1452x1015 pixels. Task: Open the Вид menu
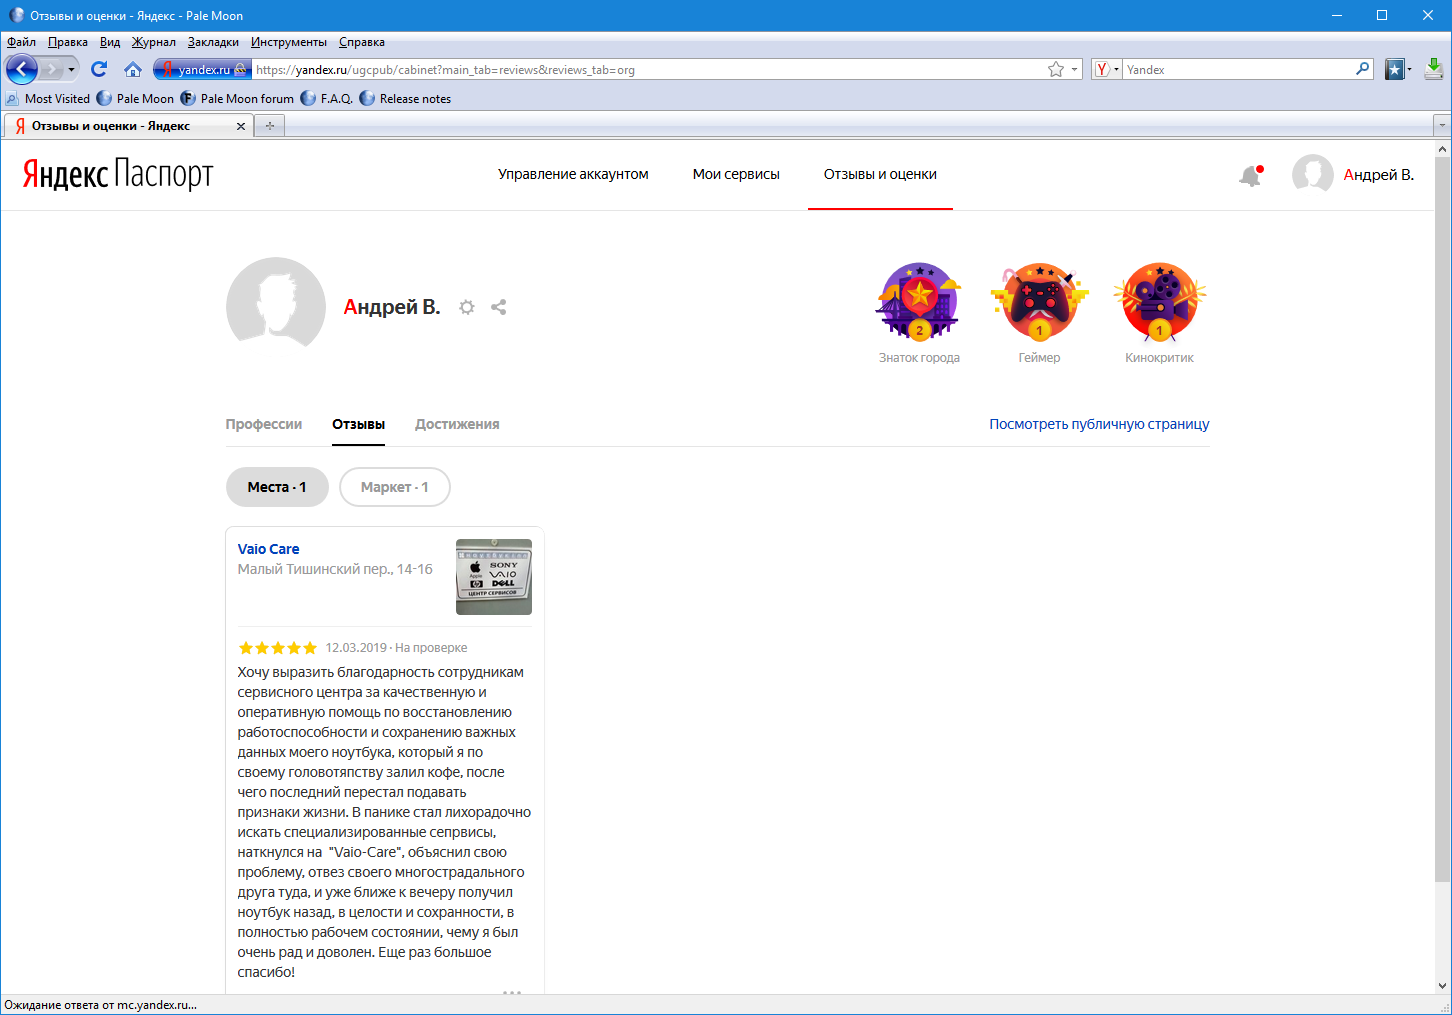110,42
